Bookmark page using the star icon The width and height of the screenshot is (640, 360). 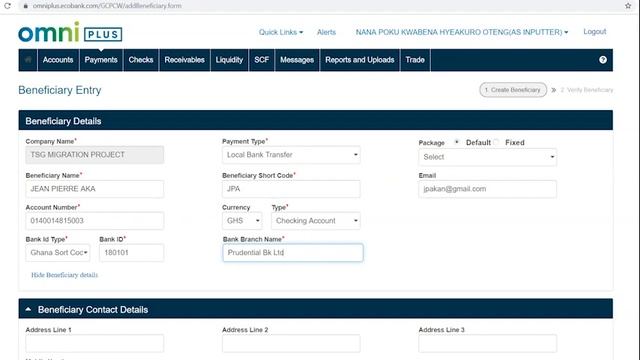628,6
